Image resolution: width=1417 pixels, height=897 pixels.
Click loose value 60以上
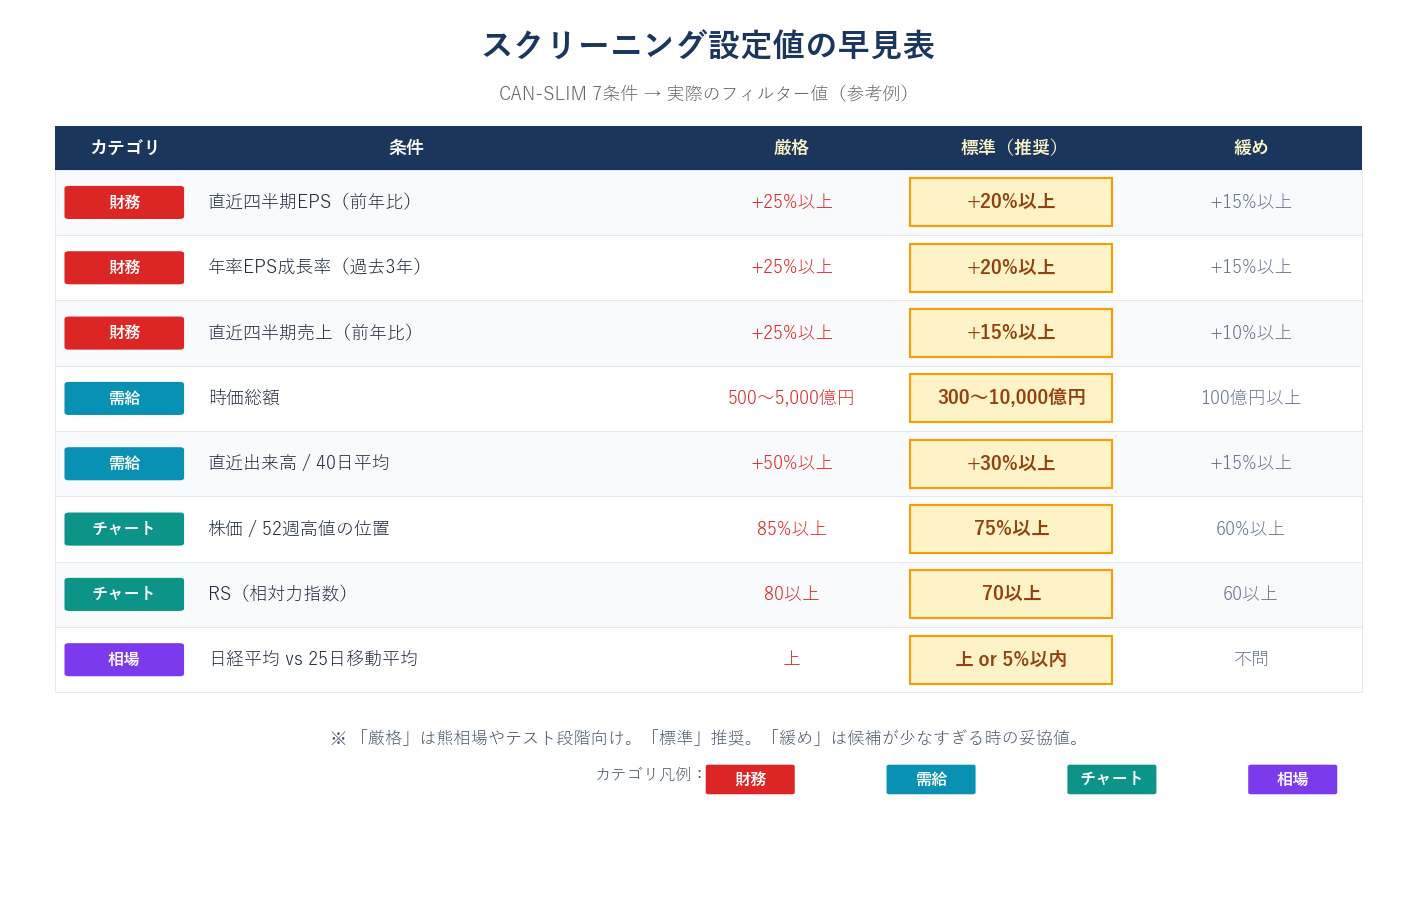pos(1251,593)
